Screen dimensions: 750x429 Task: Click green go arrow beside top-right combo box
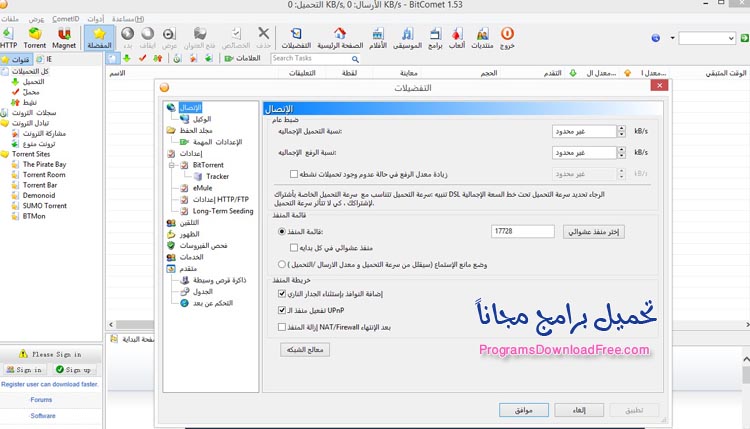pyautogui.click(x=745, y=38)
